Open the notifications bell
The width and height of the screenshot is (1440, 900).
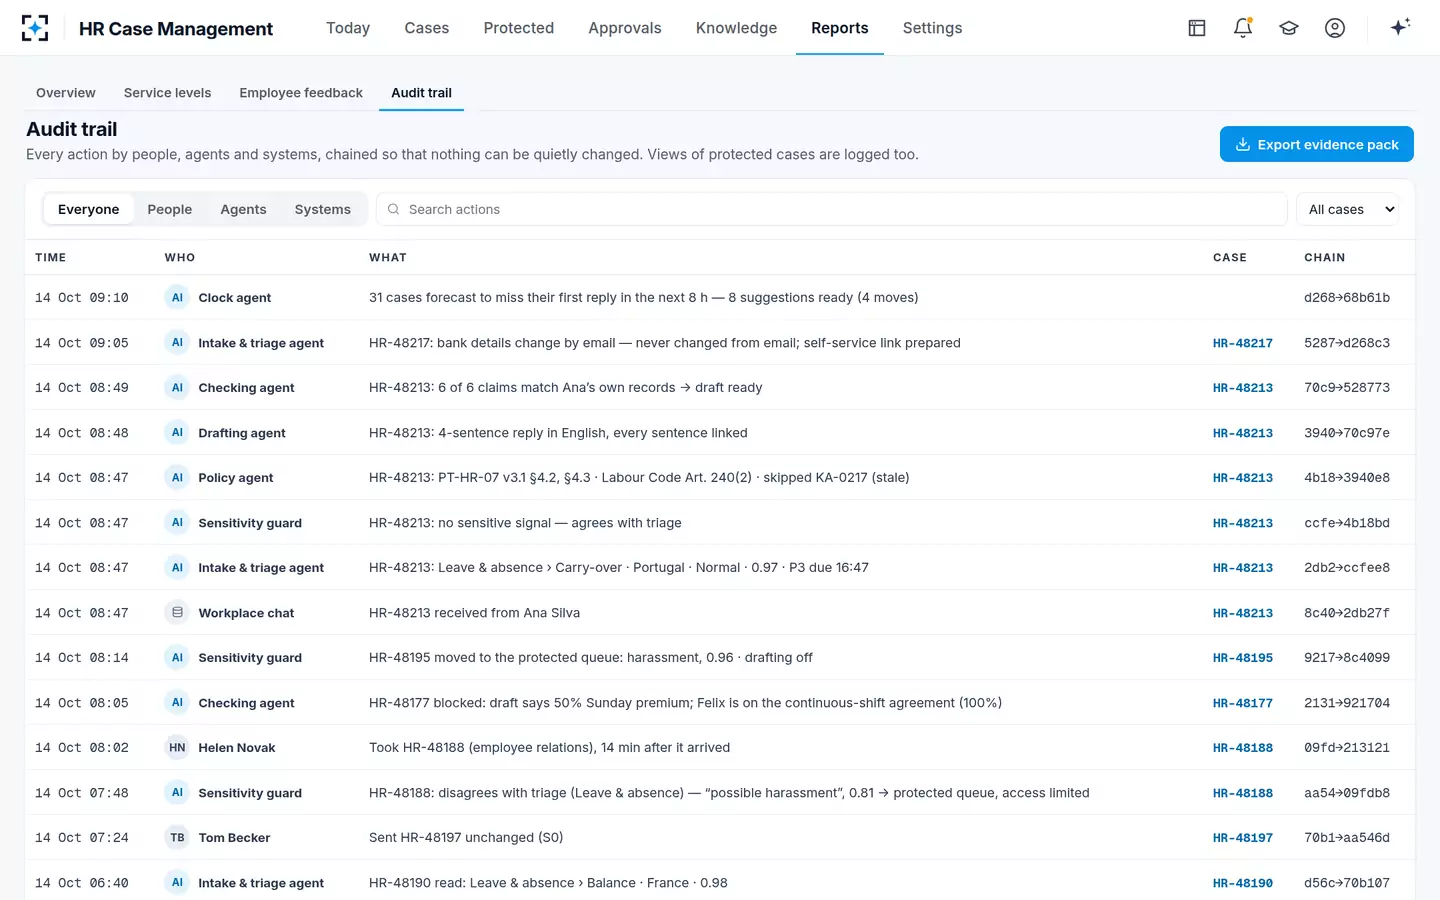click(1243, 28)
